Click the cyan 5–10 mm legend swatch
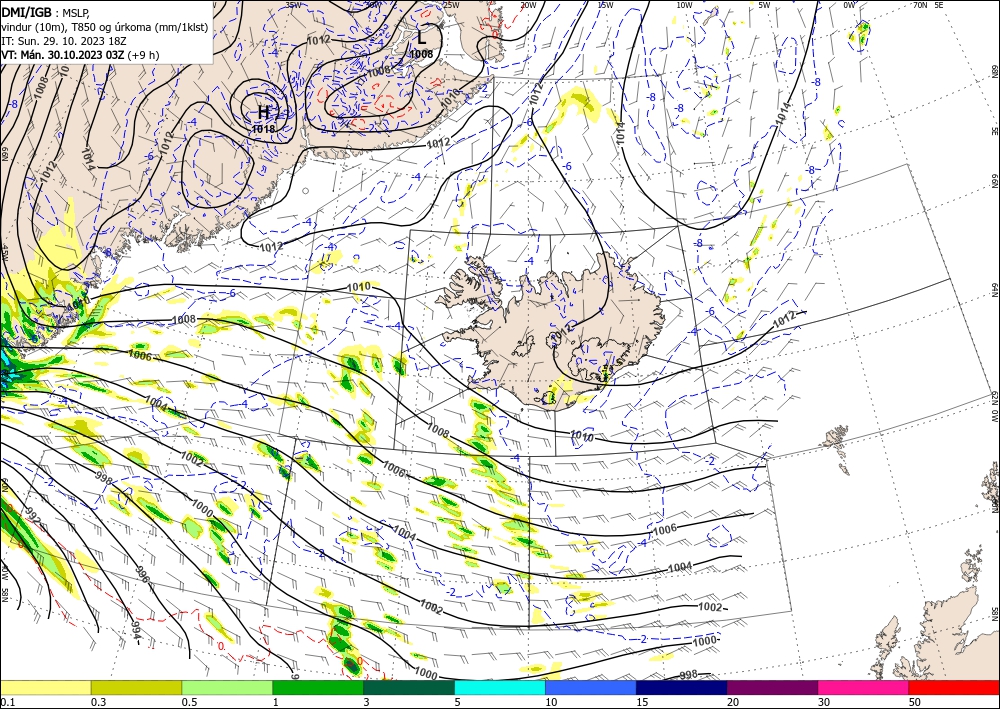This screenshot has height=709, width=1000. coord(500,687)
